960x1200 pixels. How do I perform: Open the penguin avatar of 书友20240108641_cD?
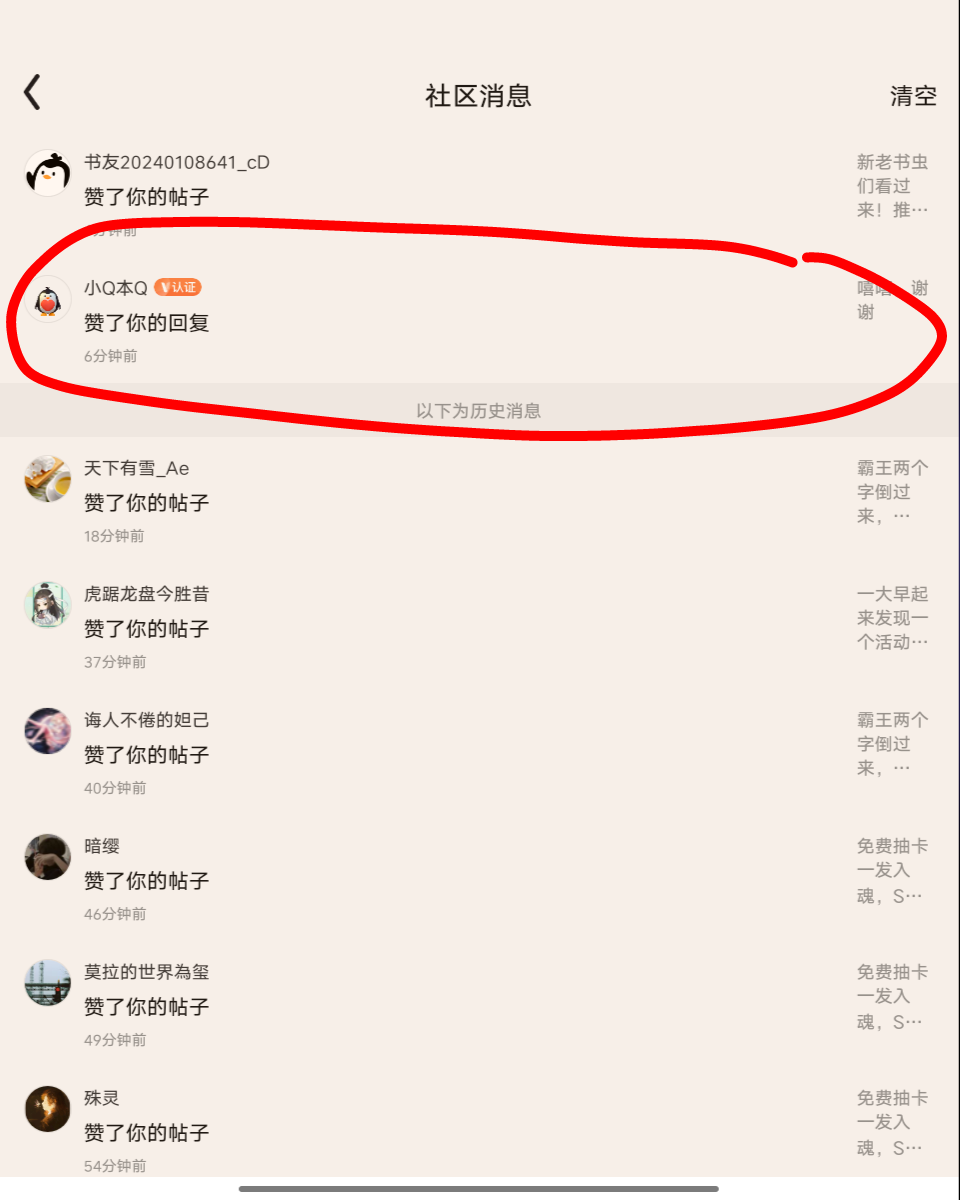(47, 174)
